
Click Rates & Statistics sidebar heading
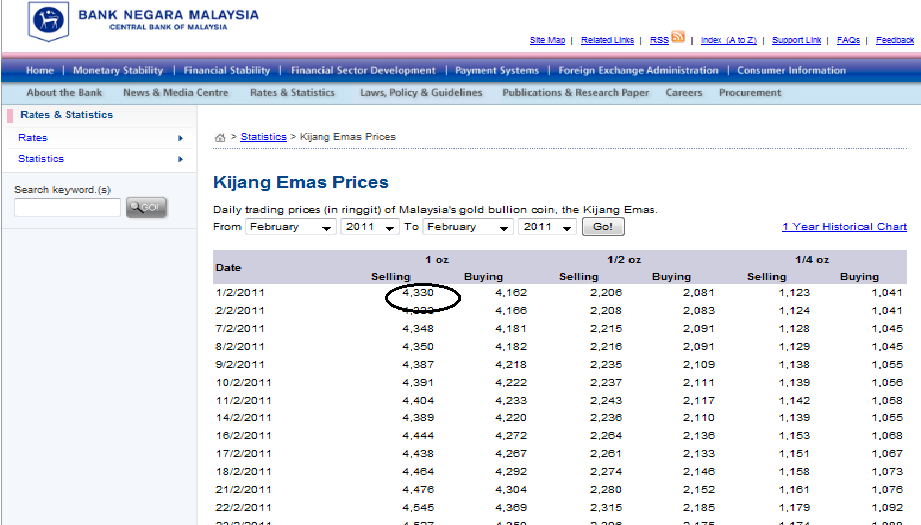point(66,115)
